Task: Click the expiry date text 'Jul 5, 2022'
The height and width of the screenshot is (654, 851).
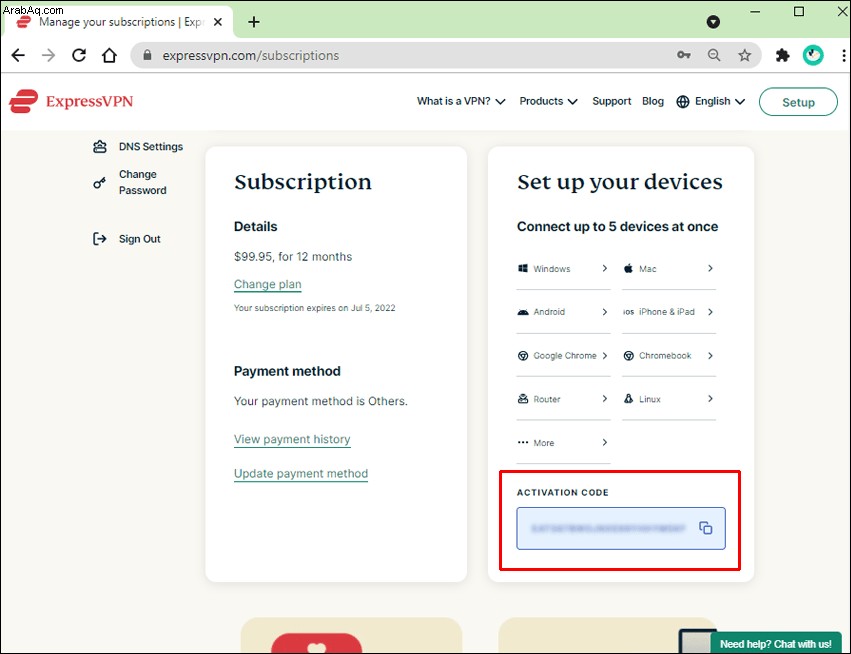Action: pos(373,308)
